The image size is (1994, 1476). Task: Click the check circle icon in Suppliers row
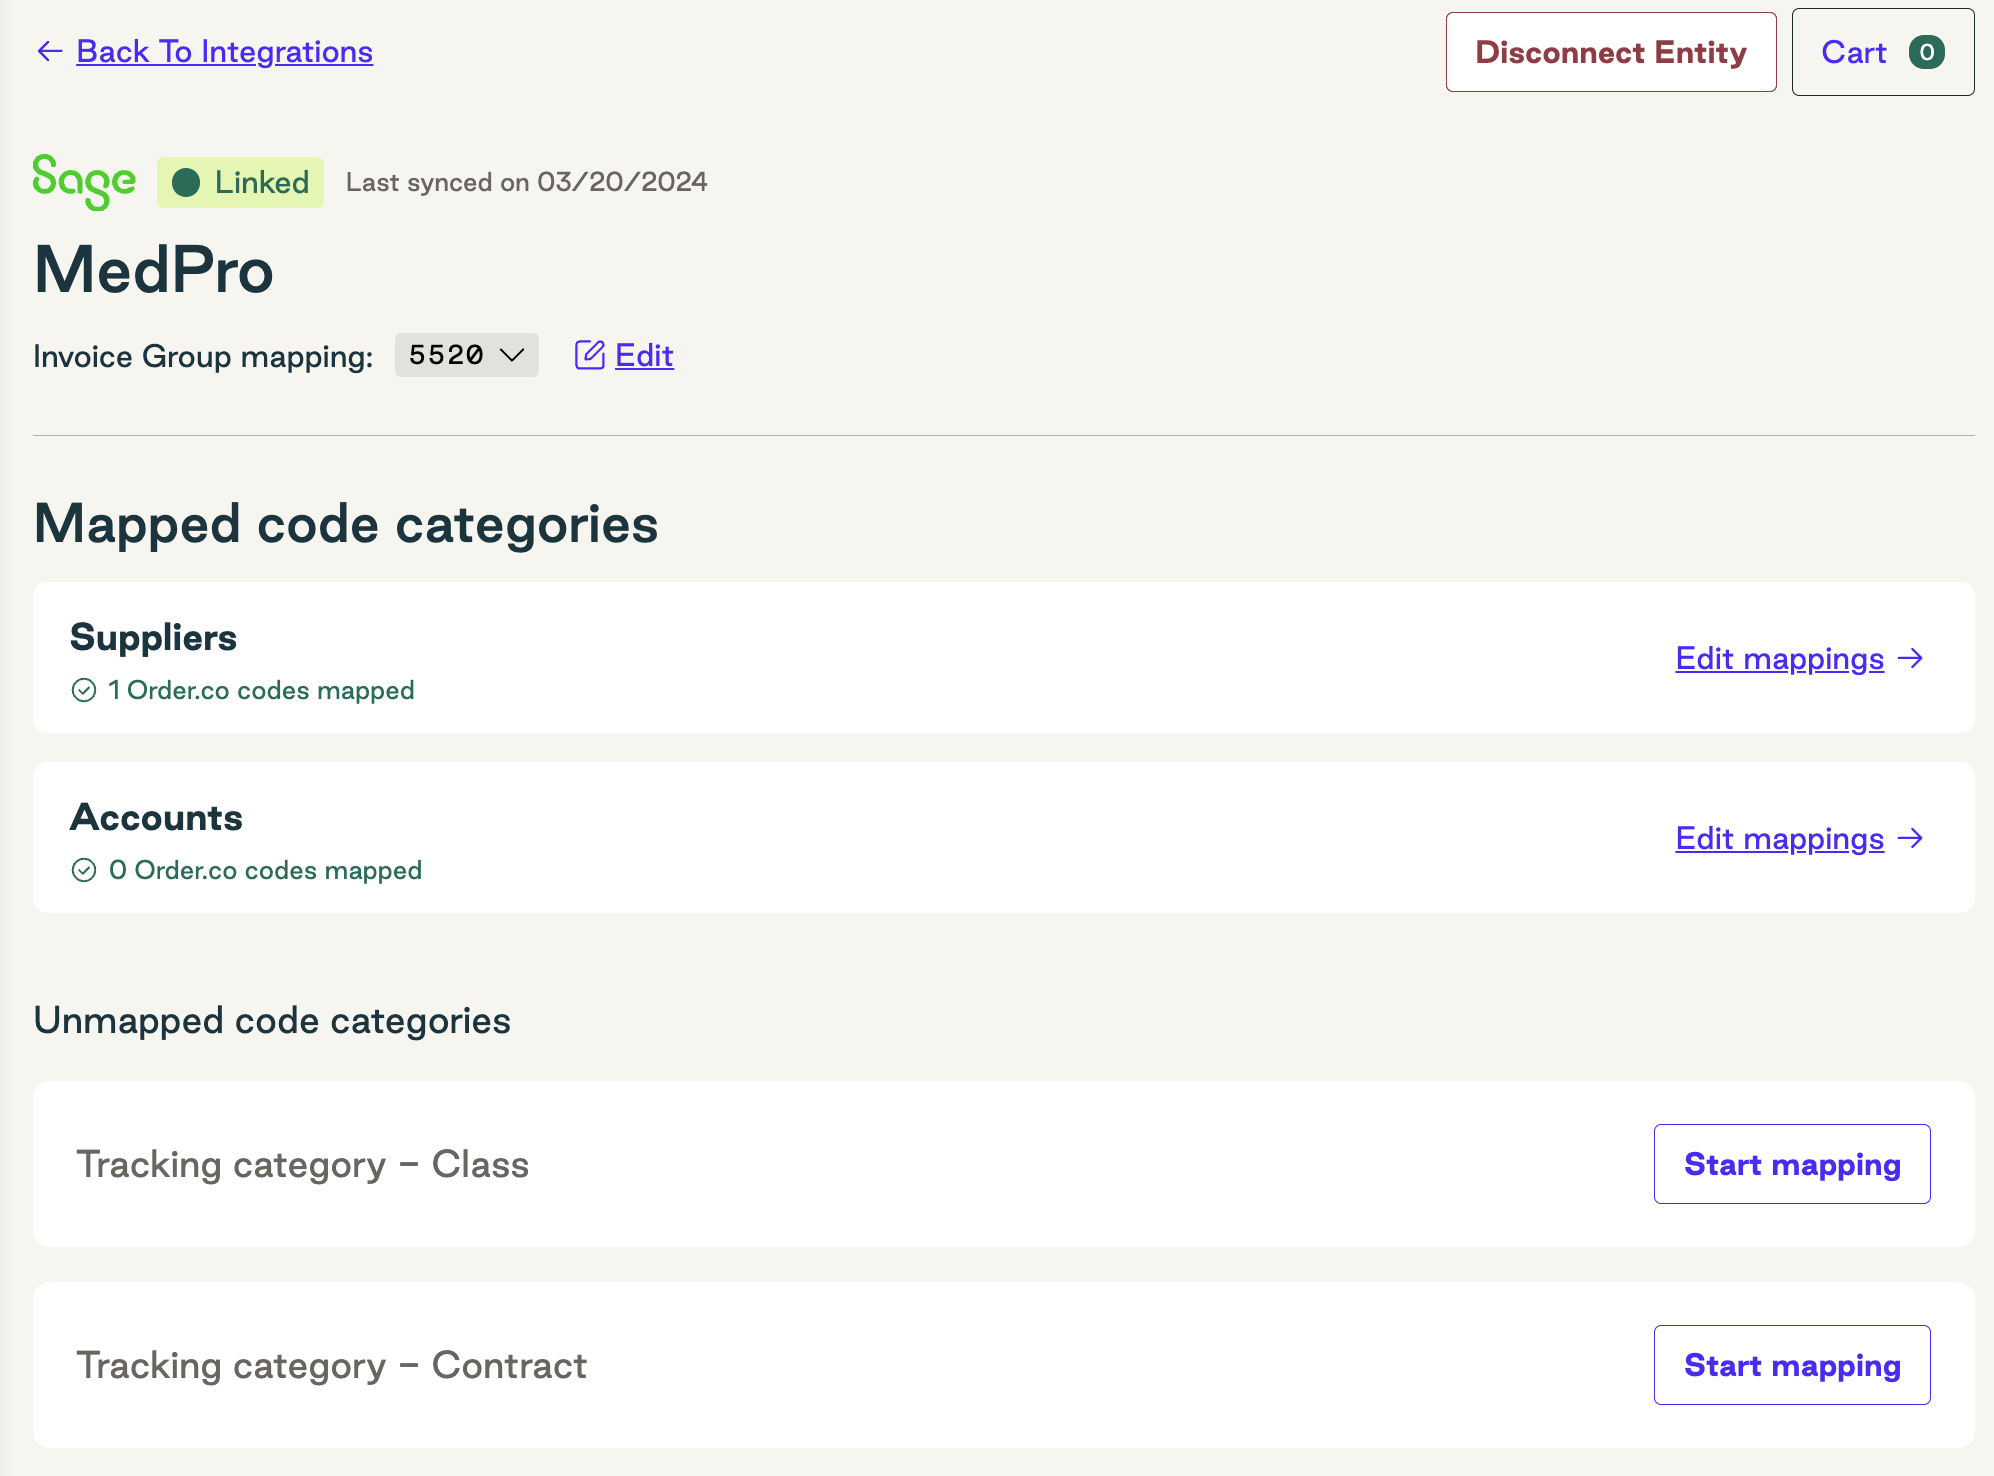click(84, 690)
